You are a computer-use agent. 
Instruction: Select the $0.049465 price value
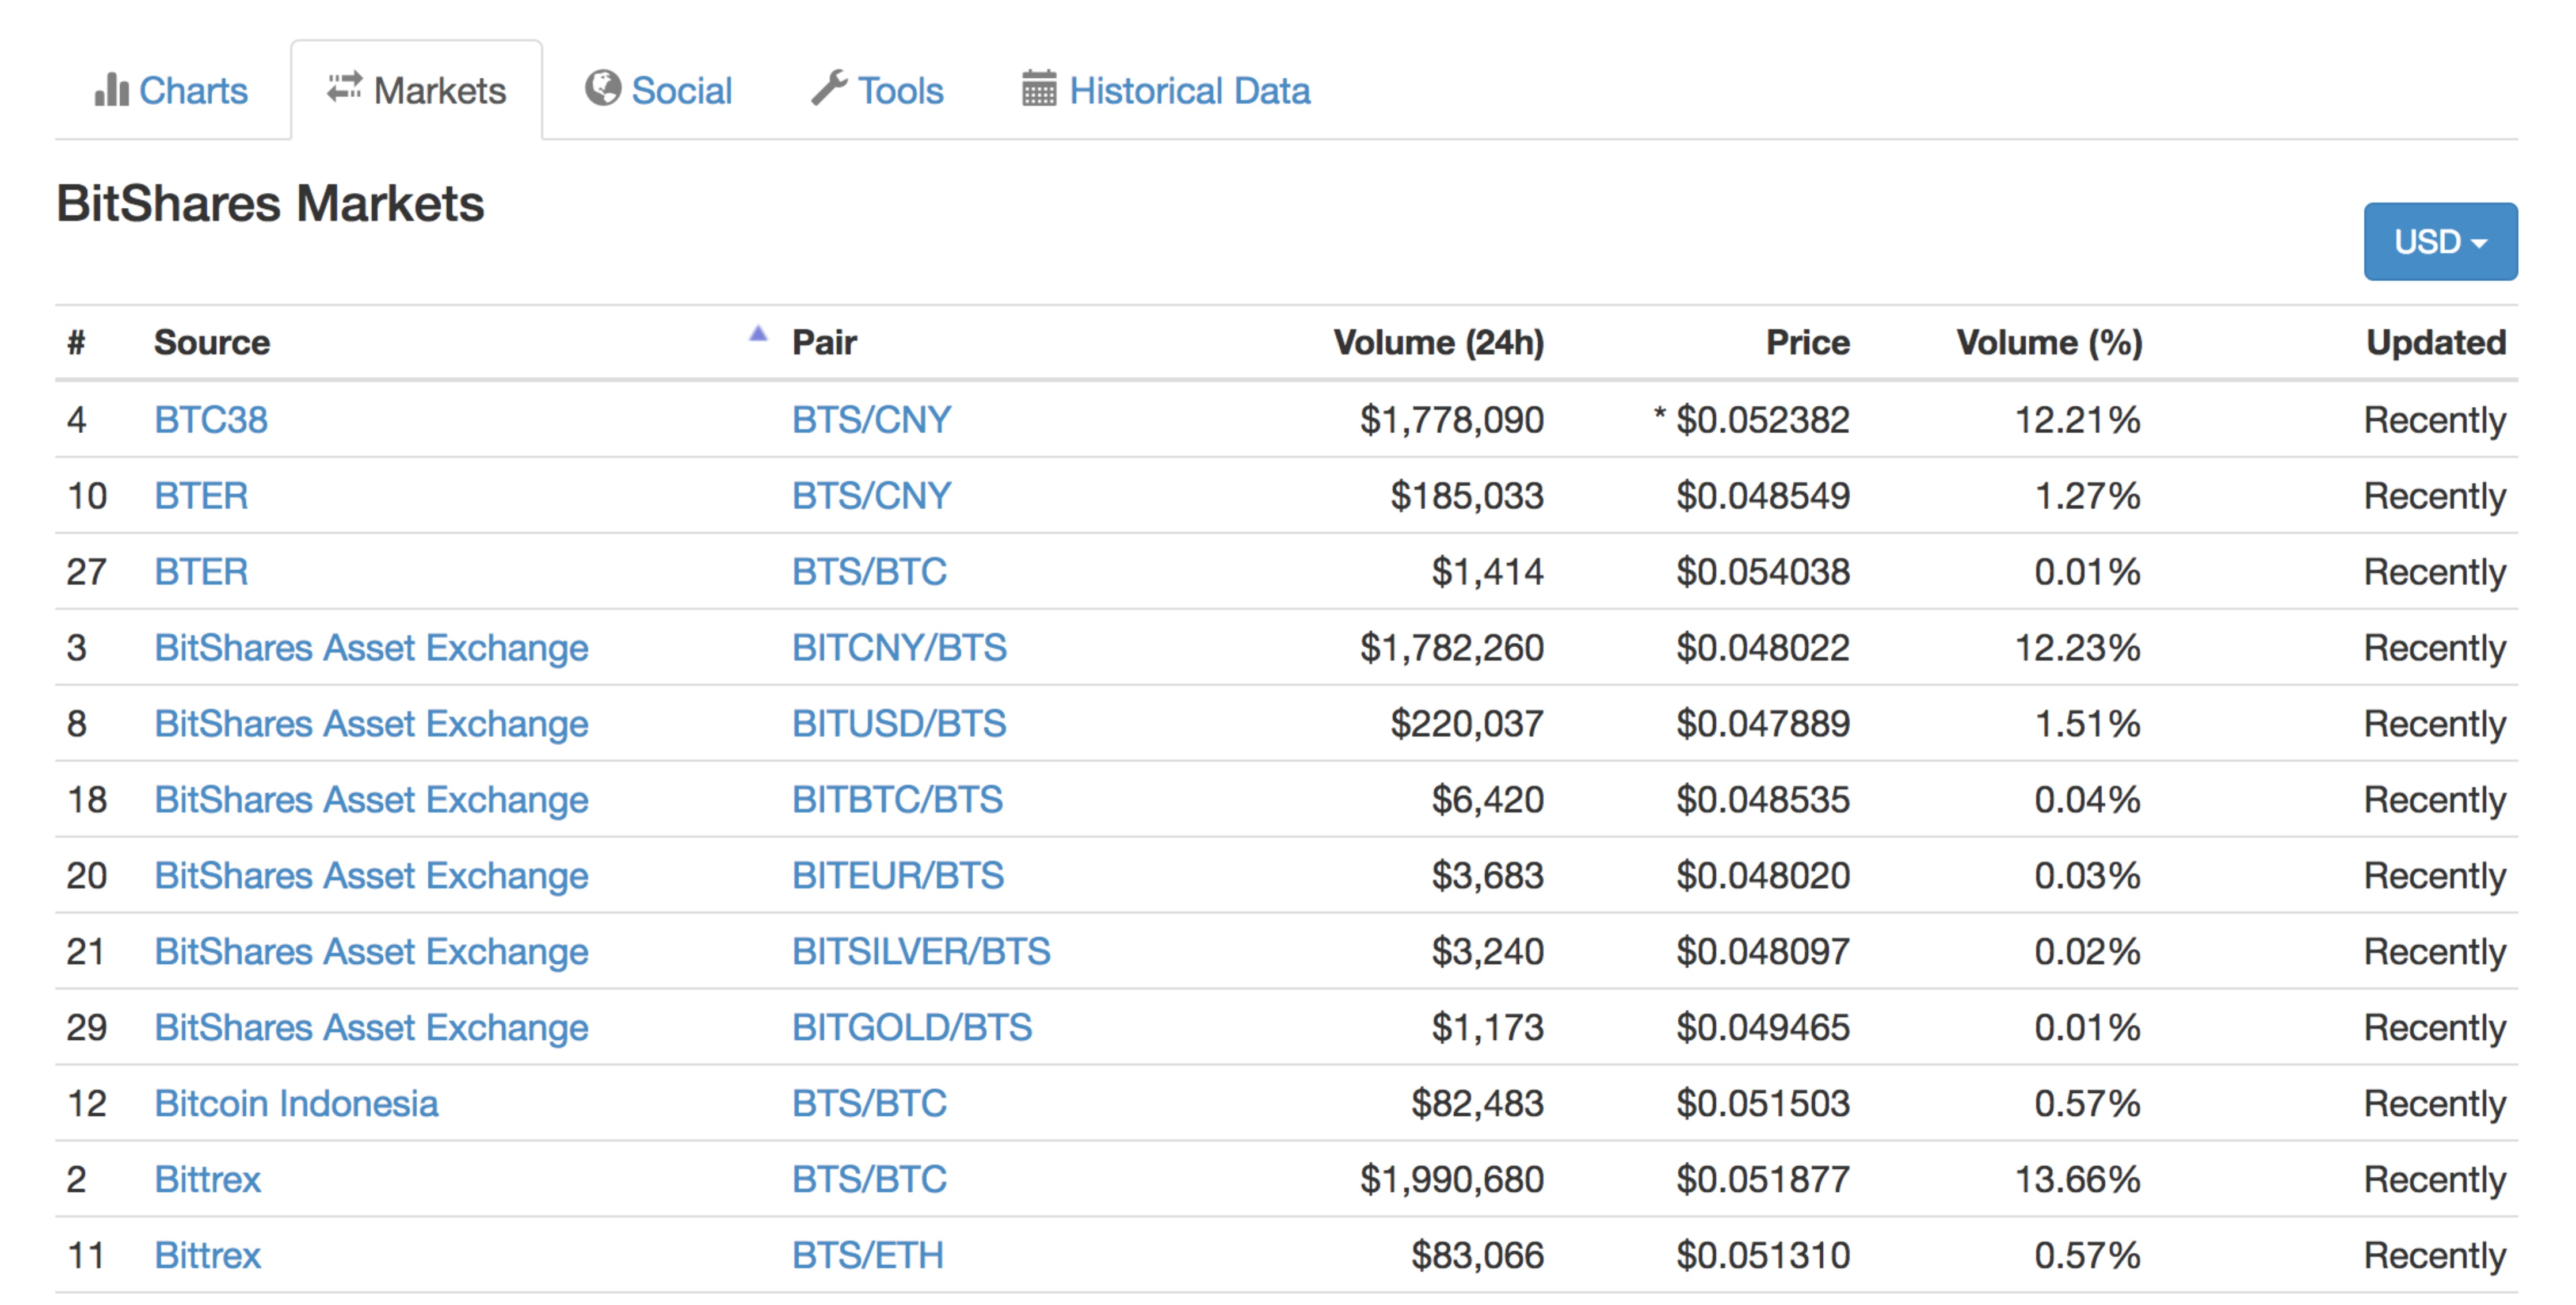pos(1763,1028)
